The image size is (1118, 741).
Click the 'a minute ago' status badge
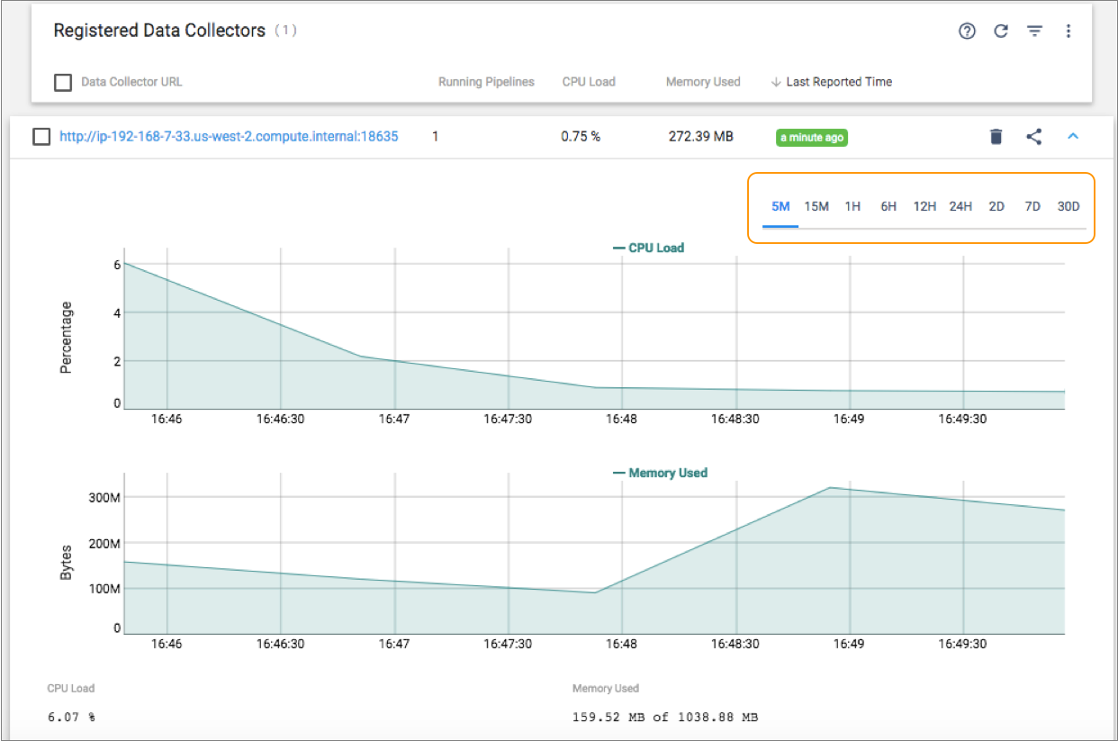click(x=811, y=137)
